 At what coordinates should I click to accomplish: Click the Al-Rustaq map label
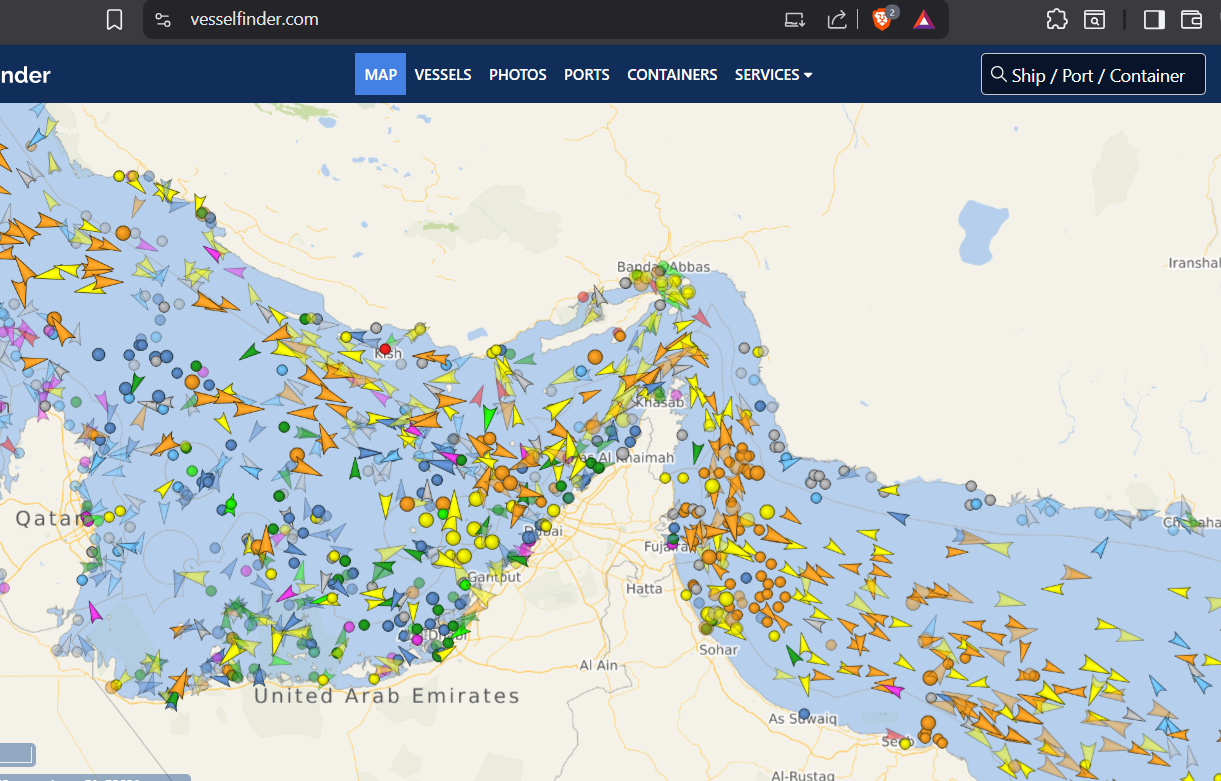point(804,775)
